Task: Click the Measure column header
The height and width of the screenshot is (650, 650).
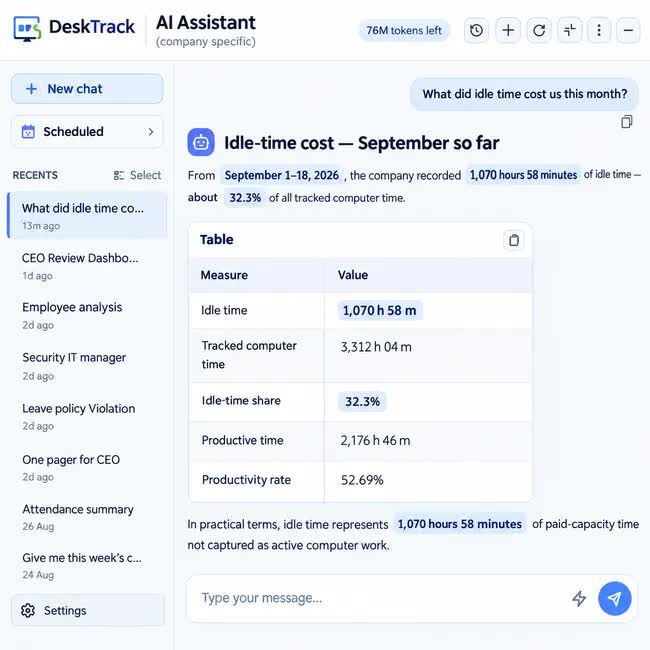Action: (224, 275)
